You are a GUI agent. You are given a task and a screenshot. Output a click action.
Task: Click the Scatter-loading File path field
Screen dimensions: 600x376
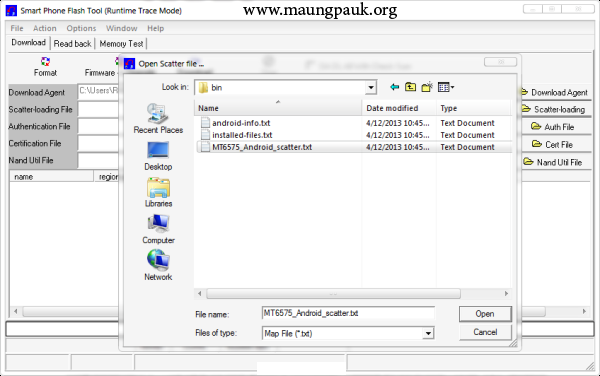[98, 109]
